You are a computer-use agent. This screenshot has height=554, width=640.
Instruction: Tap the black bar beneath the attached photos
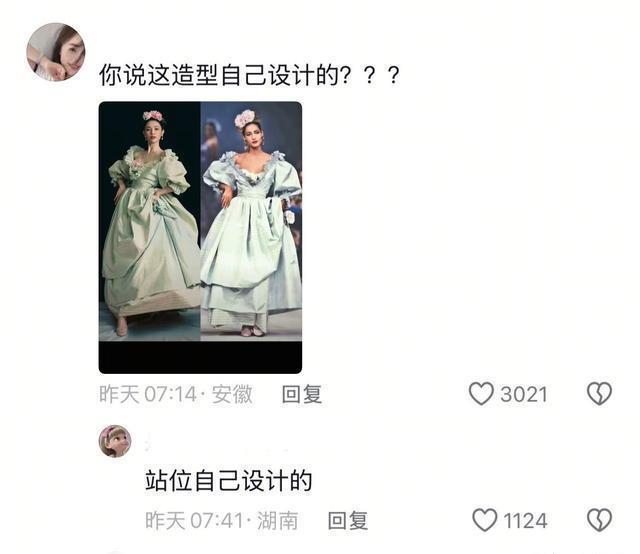tap(200, 357)
